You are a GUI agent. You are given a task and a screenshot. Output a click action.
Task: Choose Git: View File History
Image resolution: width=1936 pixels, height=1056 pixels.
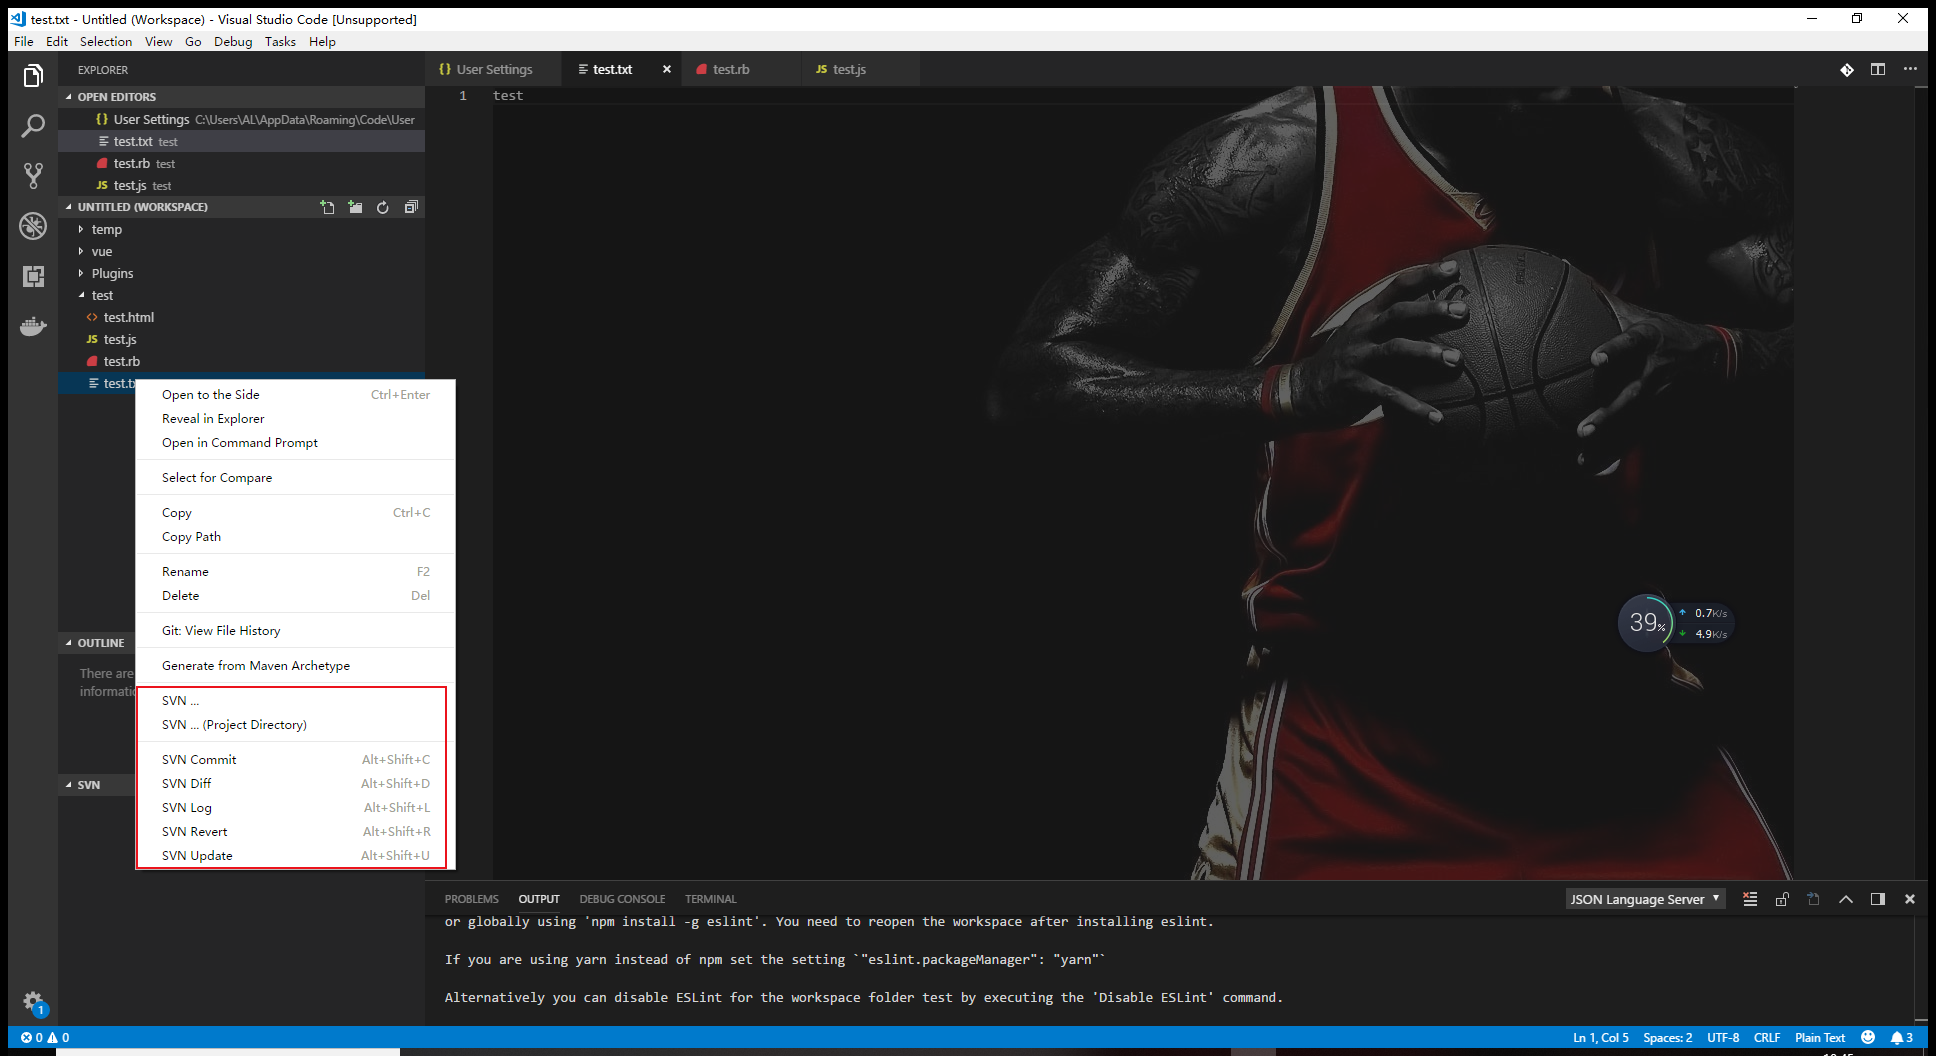(296, 631)
